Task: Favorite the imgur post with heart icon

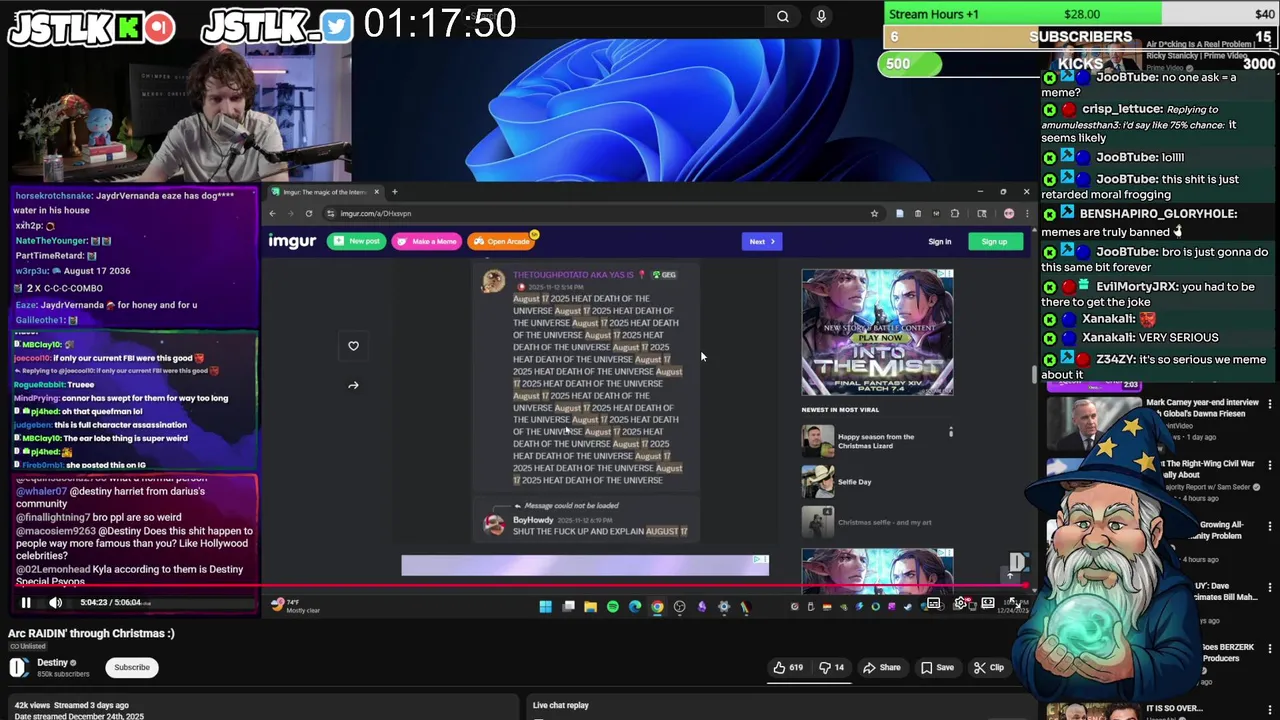Action: (x=353, y=346)
